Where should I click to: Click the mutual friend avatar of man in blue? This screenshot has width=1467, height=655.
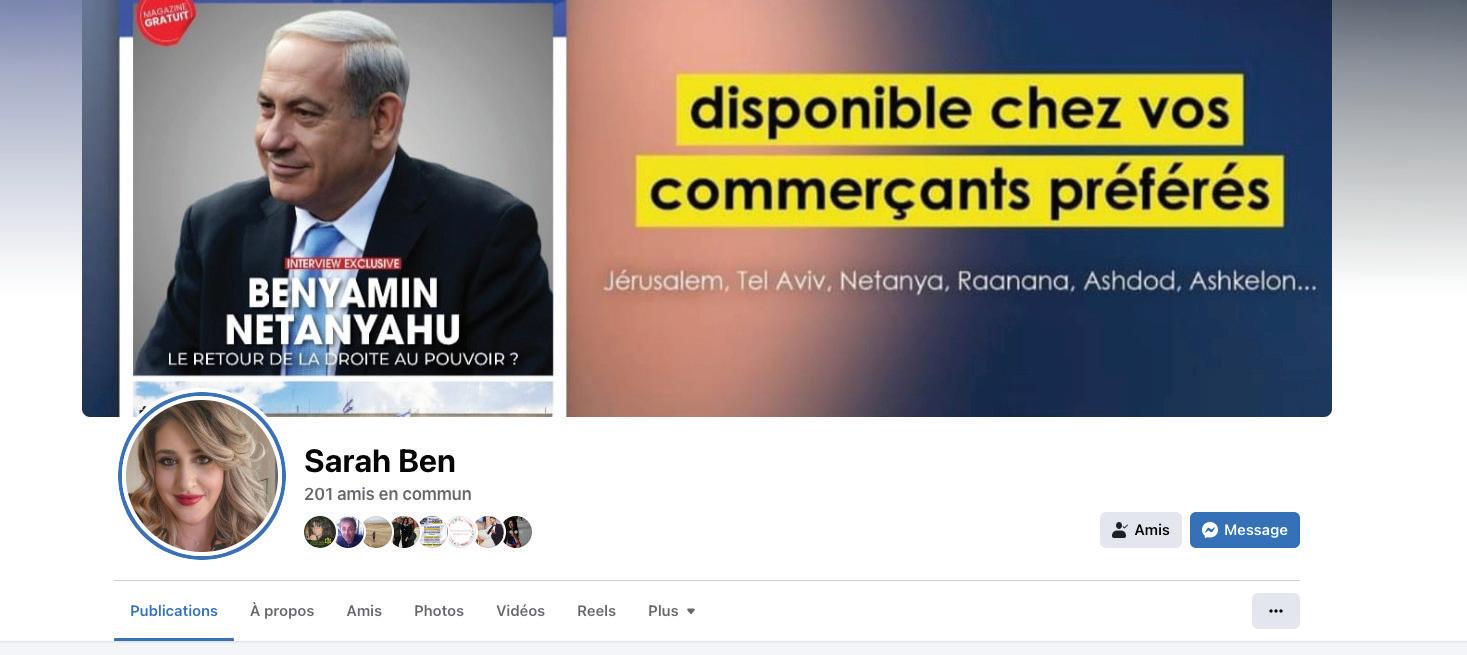click(x=348, y=532)
